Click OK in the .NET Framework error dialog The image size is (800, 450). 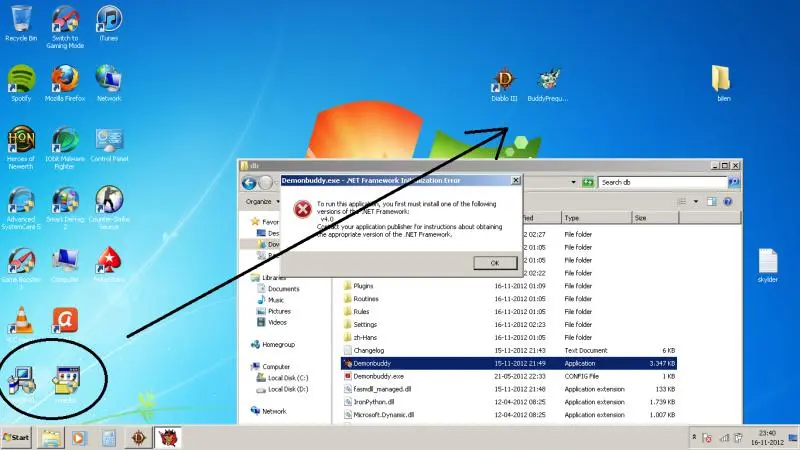494,262
